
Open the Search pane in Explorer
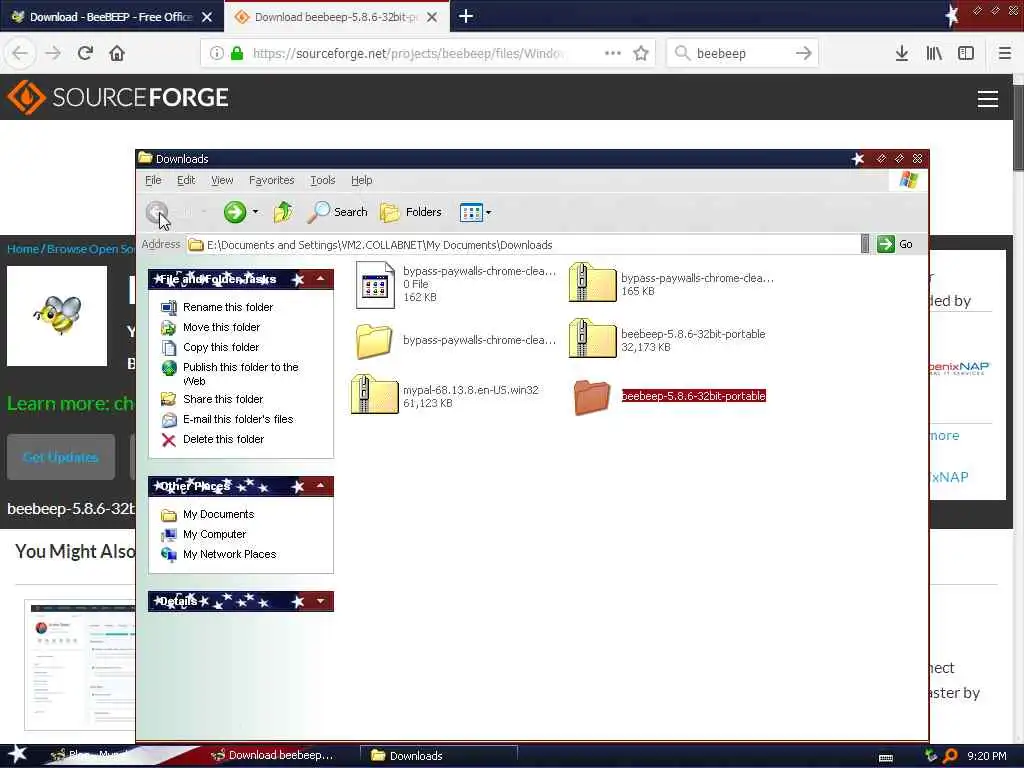tap(337, 212)
